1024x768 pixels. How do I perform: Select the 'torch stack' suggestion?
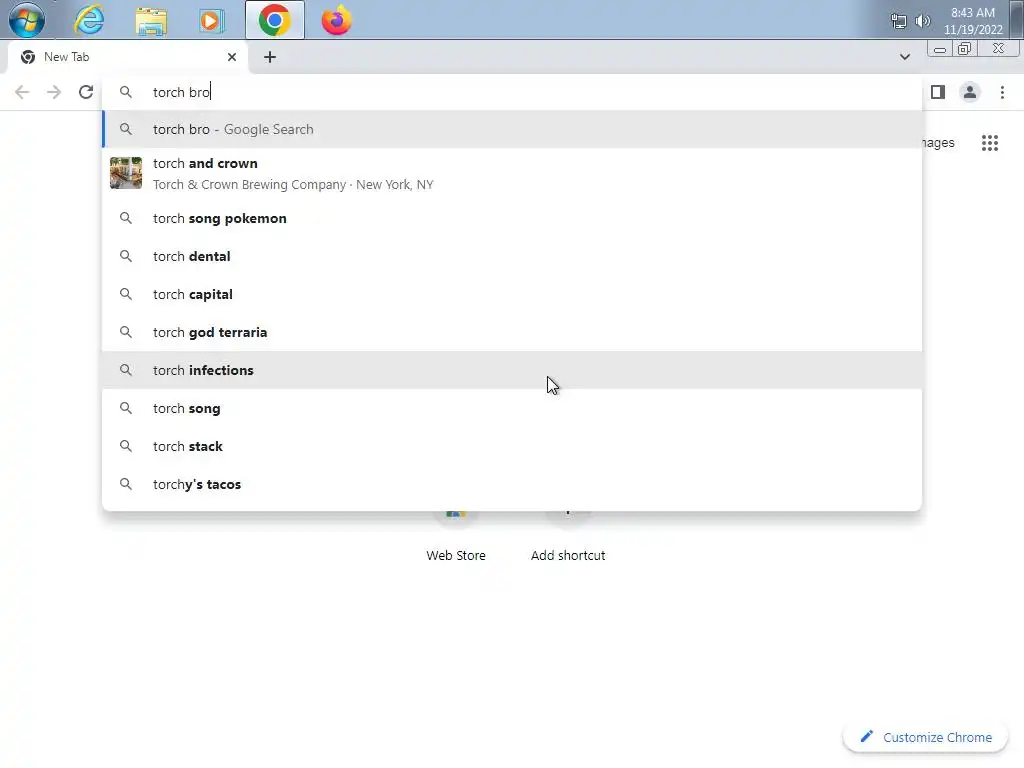511,446
